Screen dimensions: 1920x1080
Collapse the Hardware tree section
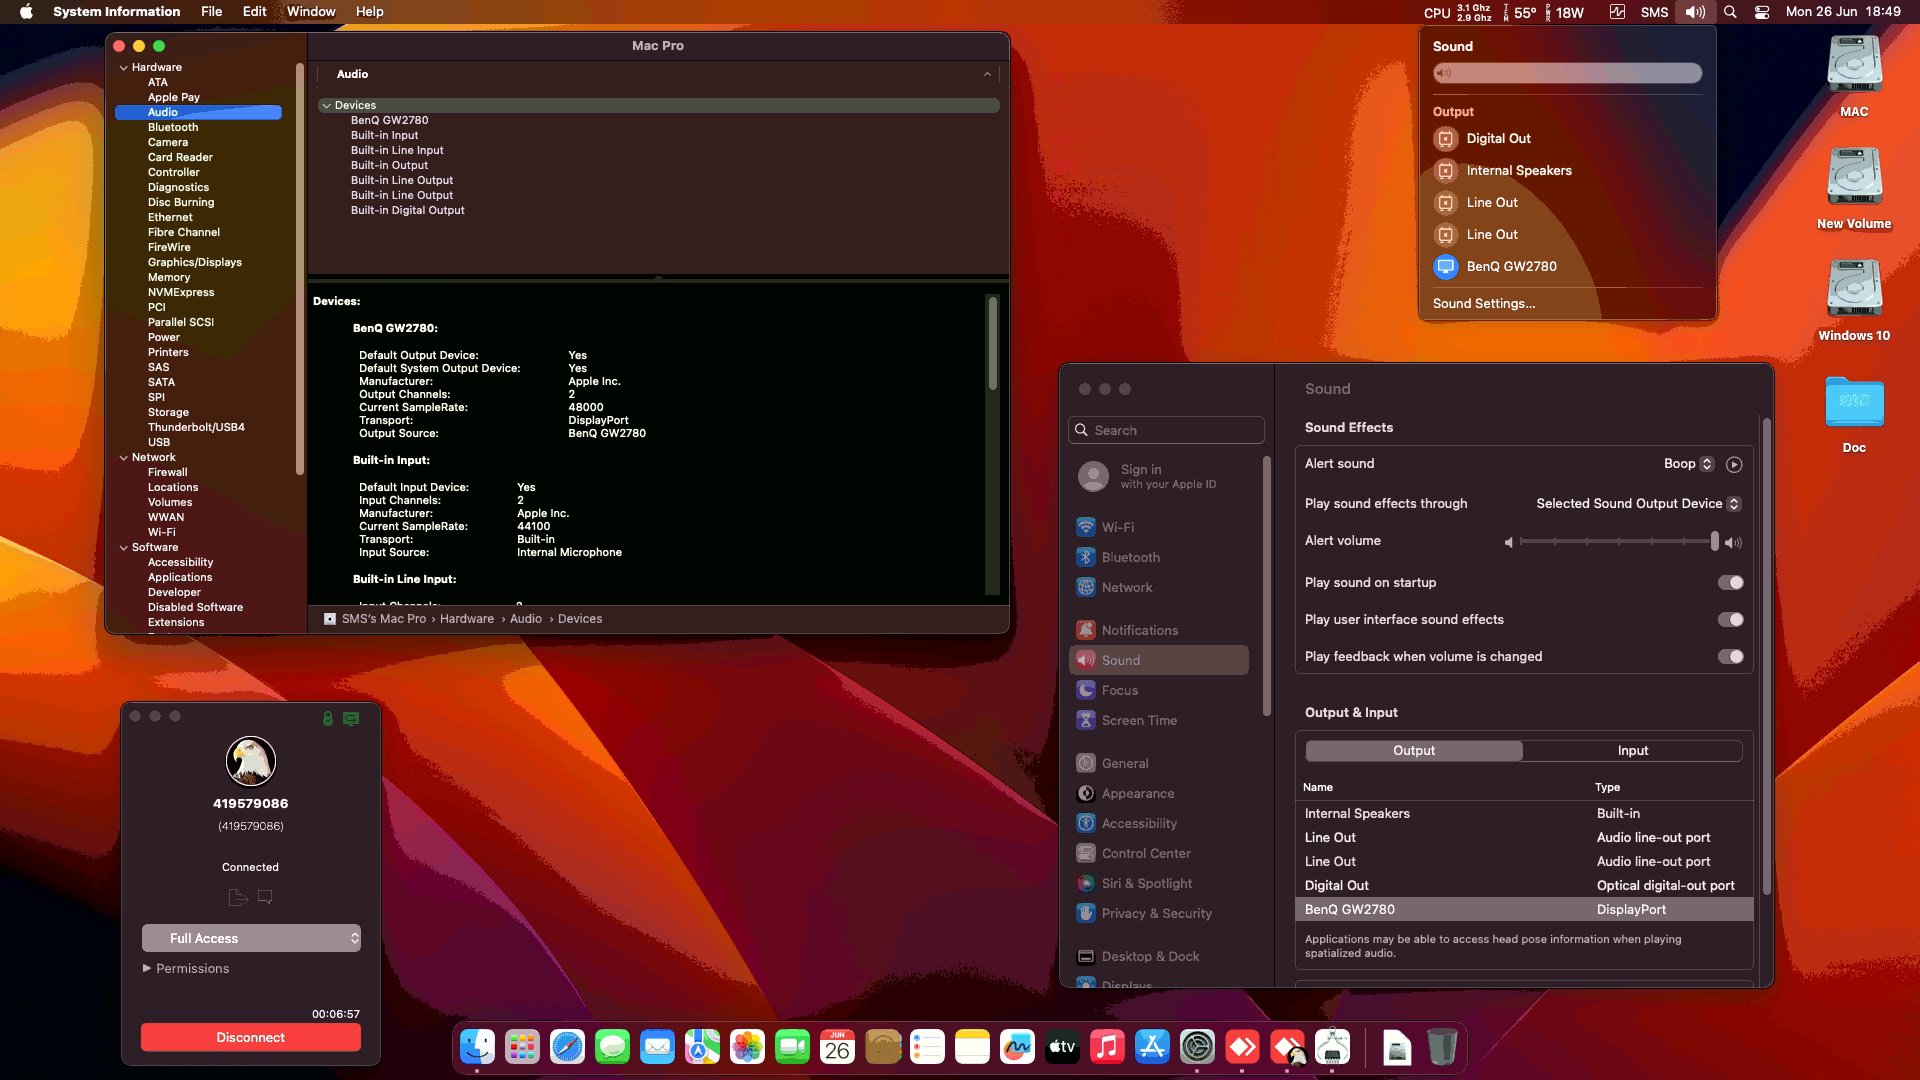coord(124,68)
